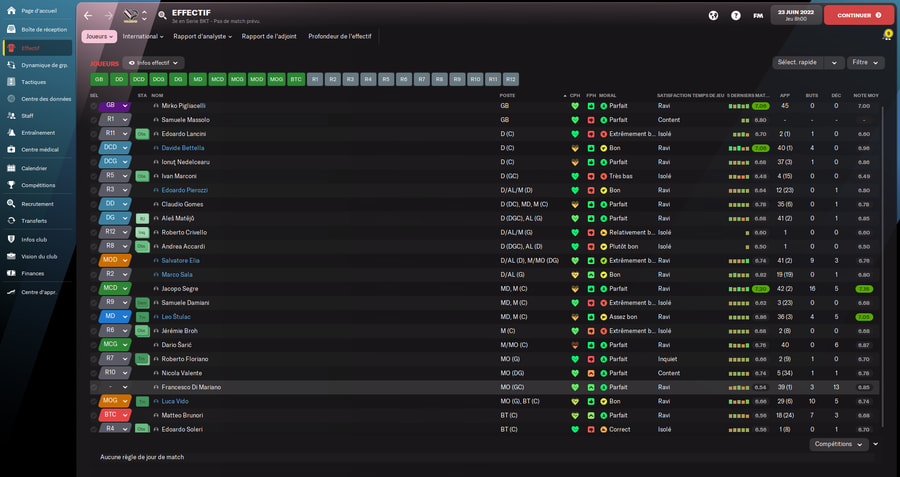Select checkbox for Dario Šarić

[94, 345]
